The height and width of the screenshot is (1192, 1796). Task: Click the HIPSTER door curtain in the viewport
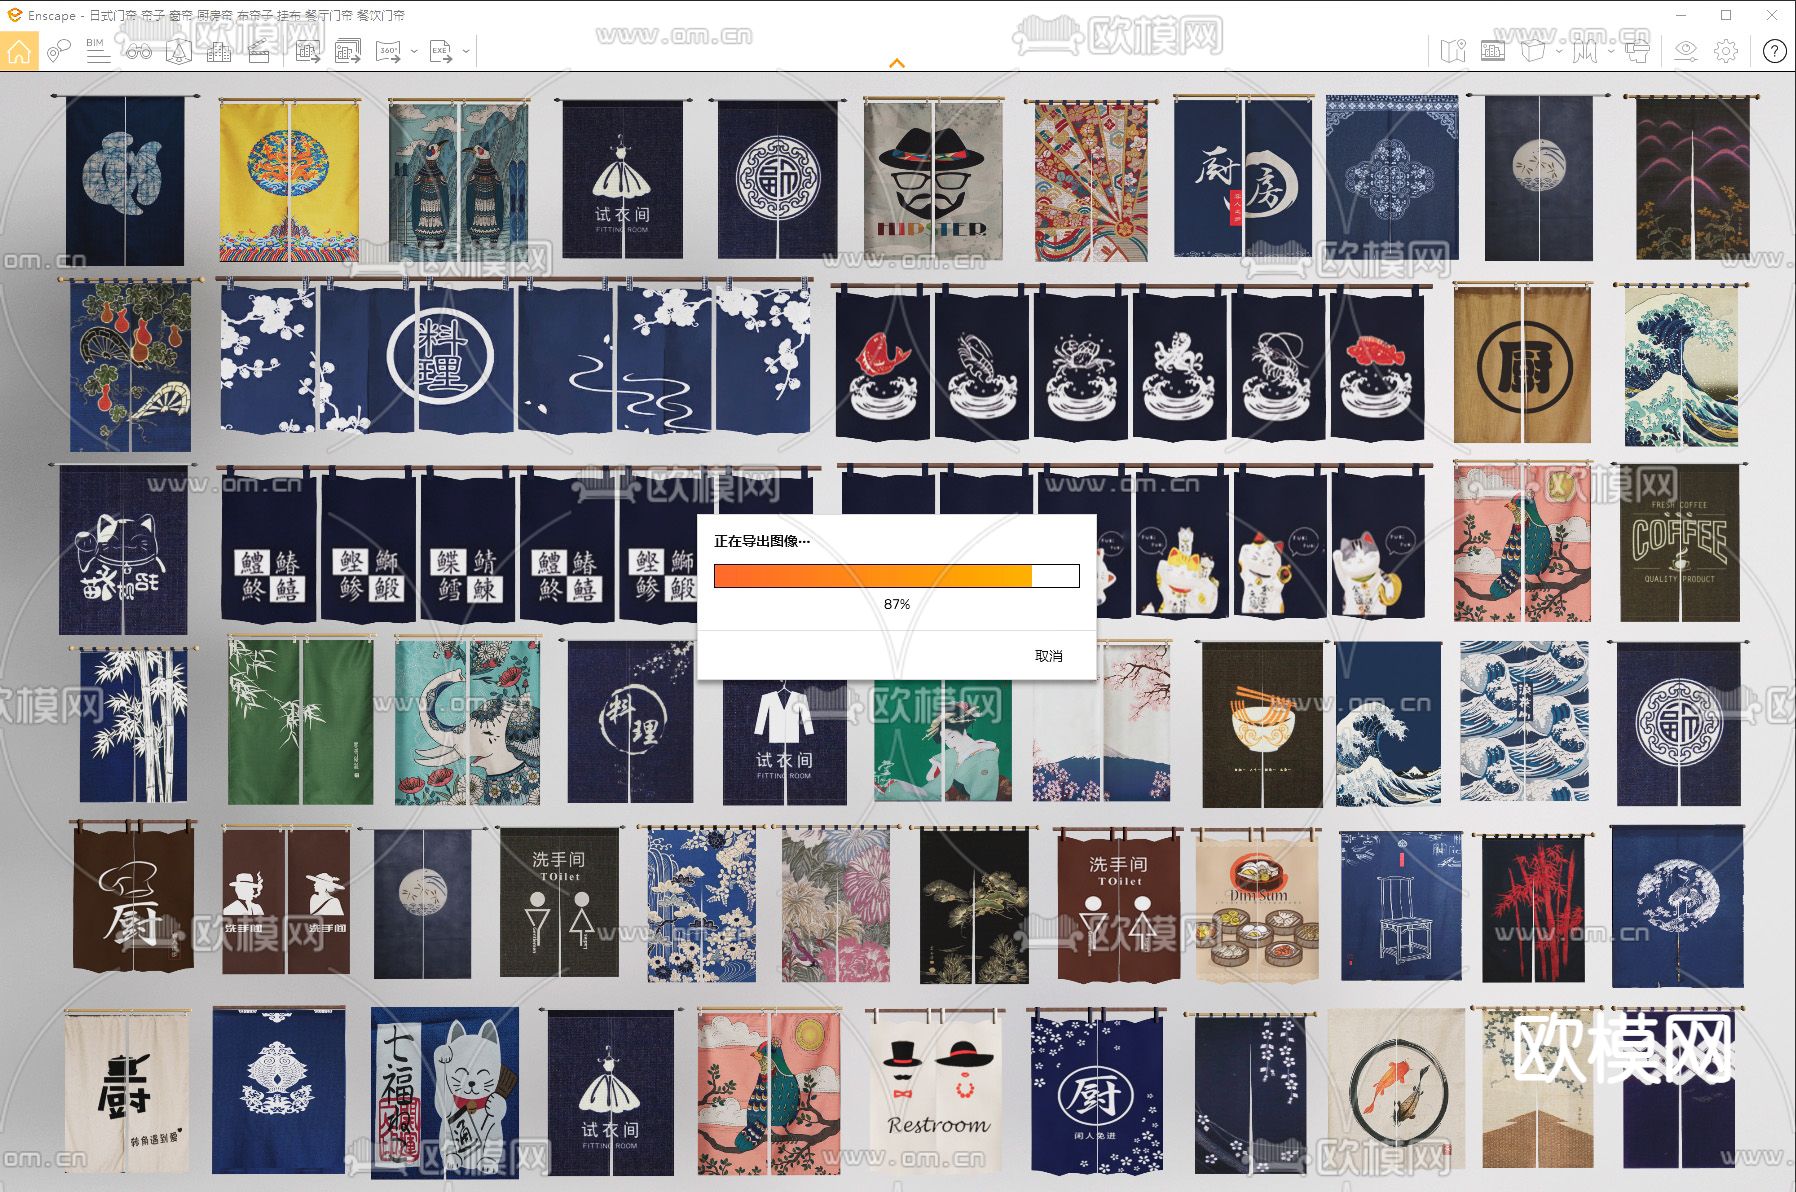point(933,180)
